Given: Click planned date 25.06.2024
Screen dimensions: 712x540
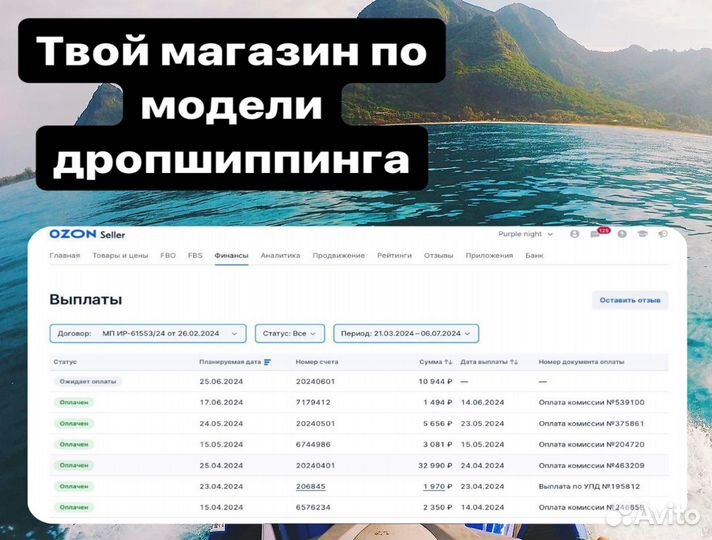Looking at the screenshot, I should pos(221,381).
